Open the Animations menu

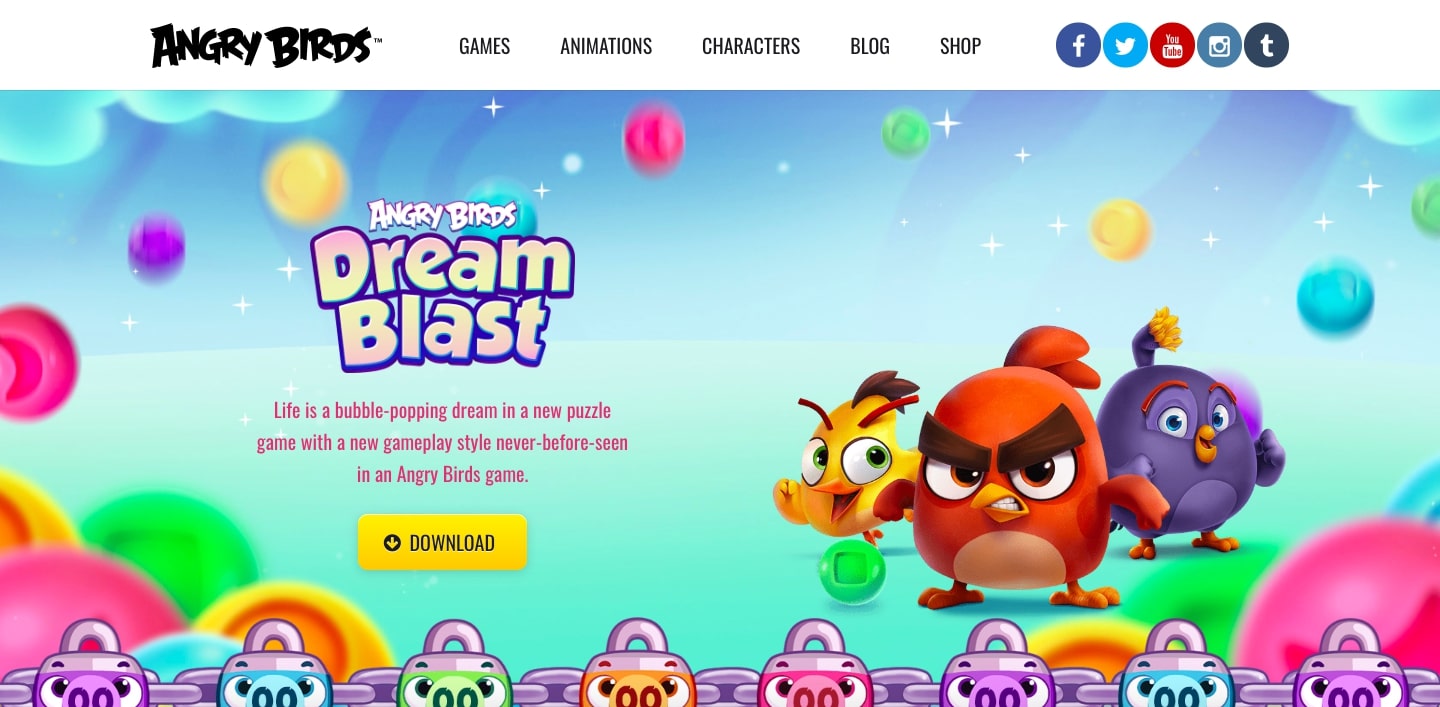(606, 46)
